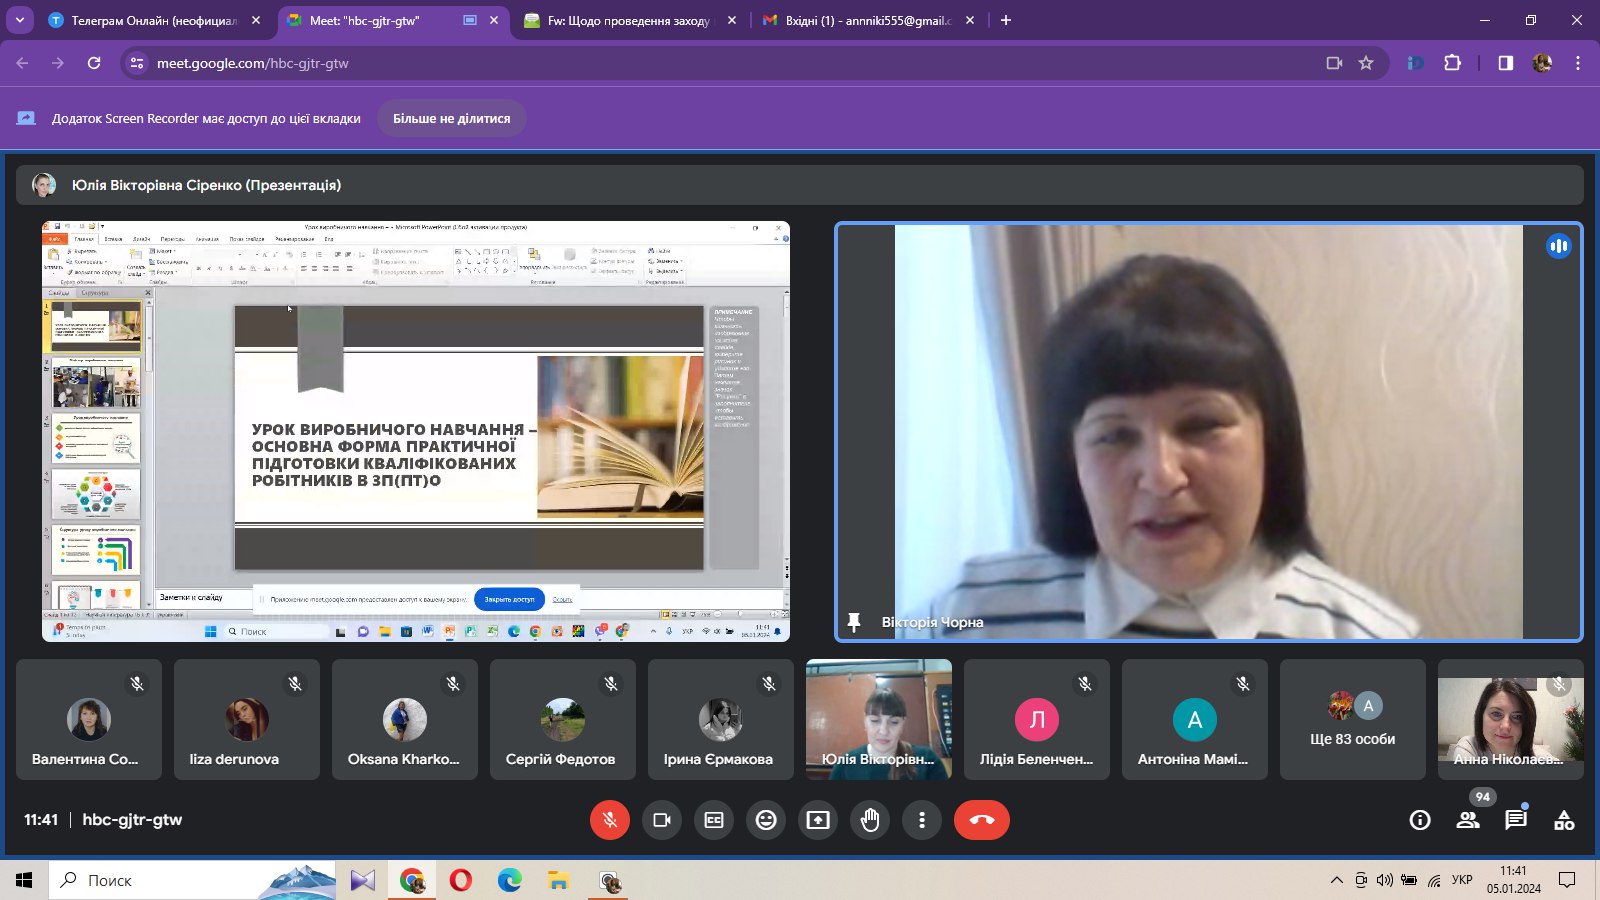Open more options three-dot menu in Meet
This screenshot has width=1600, height=900.
click(922, 820)
